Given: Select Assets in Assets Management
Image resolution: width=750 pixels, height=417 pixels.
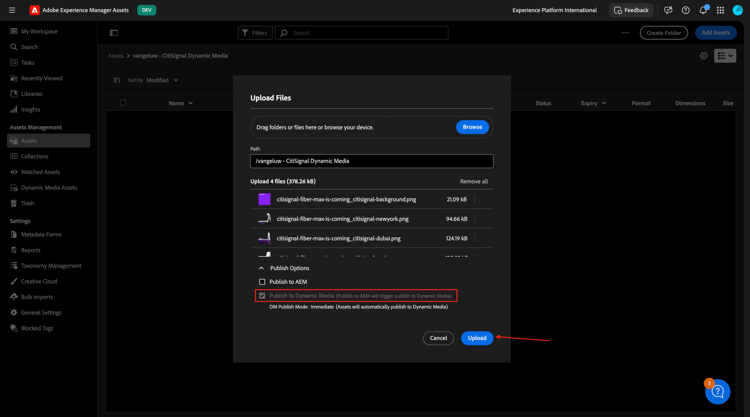Looking at the screenshot, I should coord(48,141).
